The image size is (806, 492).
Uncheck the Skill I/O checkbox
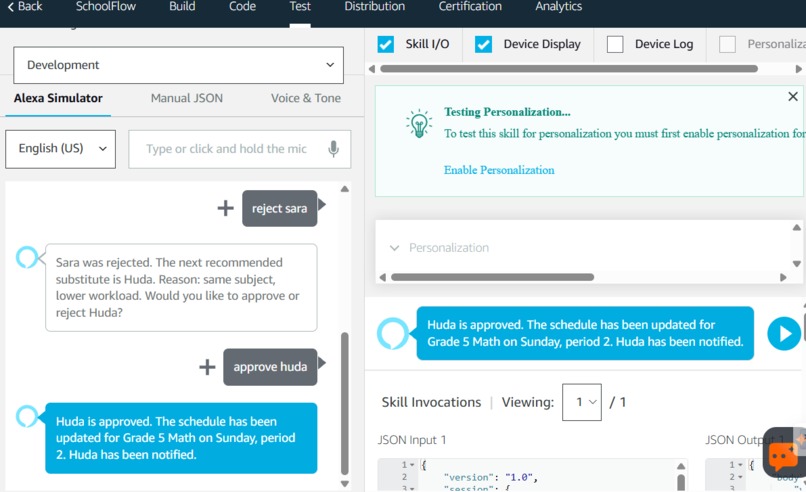click(x=386, y=44)
